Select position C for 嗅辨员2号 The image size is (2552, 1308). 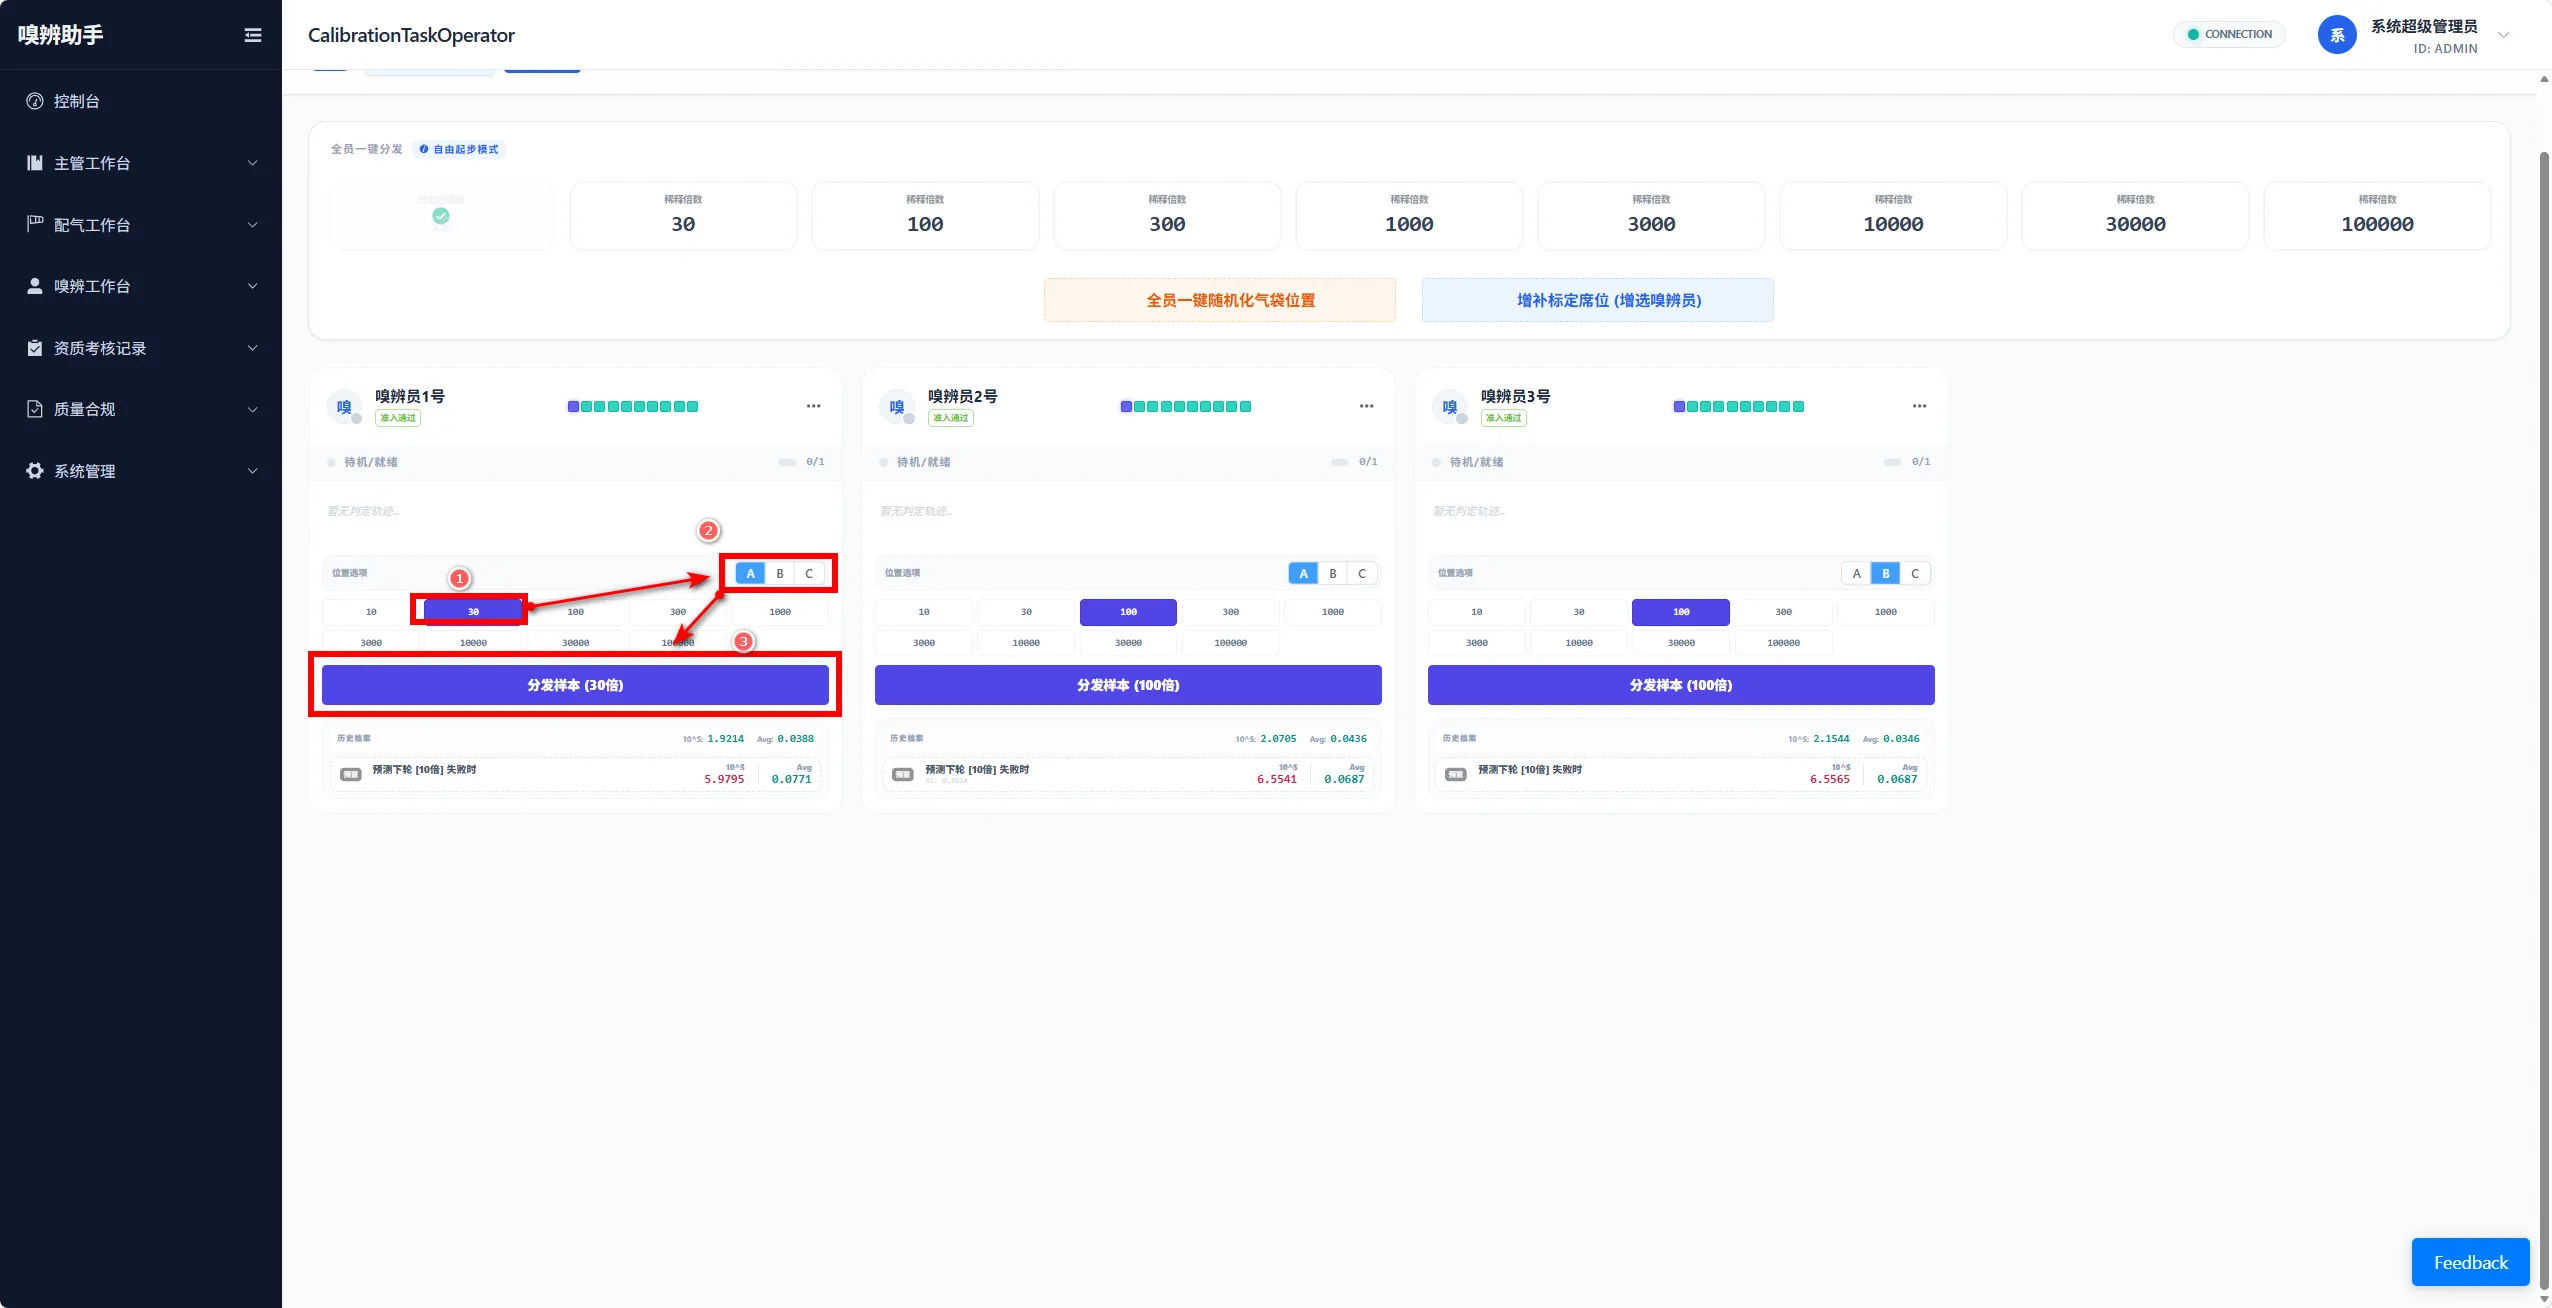tap(1362, 573)
